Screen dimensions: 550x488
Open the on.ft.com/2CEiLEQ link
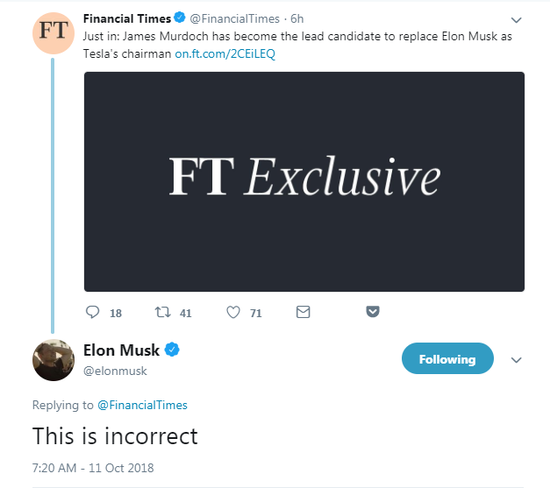pyautogui.click(x=225, y=54)
